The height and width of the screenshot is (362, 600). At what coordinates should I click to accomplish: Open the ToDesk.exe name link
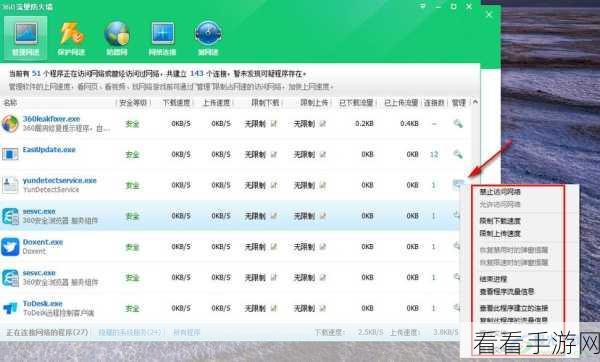click(x=42, y=303)
